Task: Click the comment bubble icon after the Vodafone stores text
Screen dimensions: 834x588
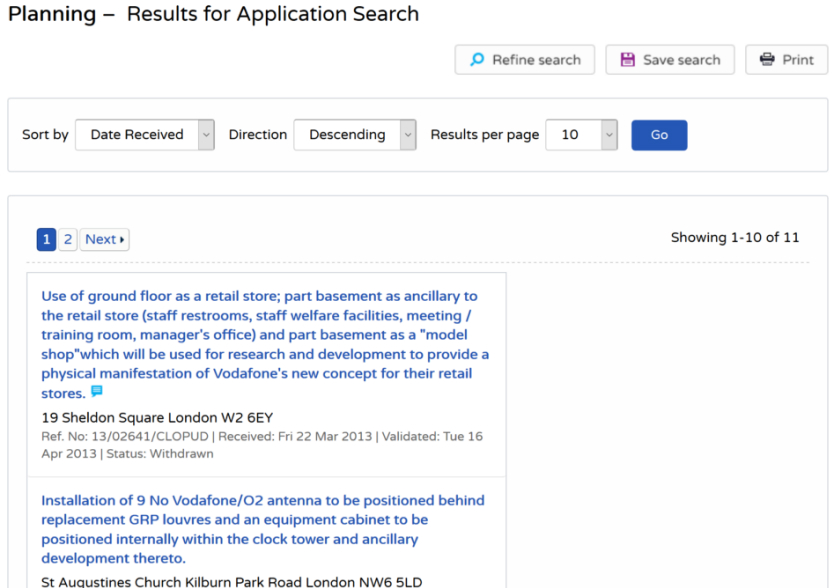Action: pyautogui.click(x=96, y=392)
